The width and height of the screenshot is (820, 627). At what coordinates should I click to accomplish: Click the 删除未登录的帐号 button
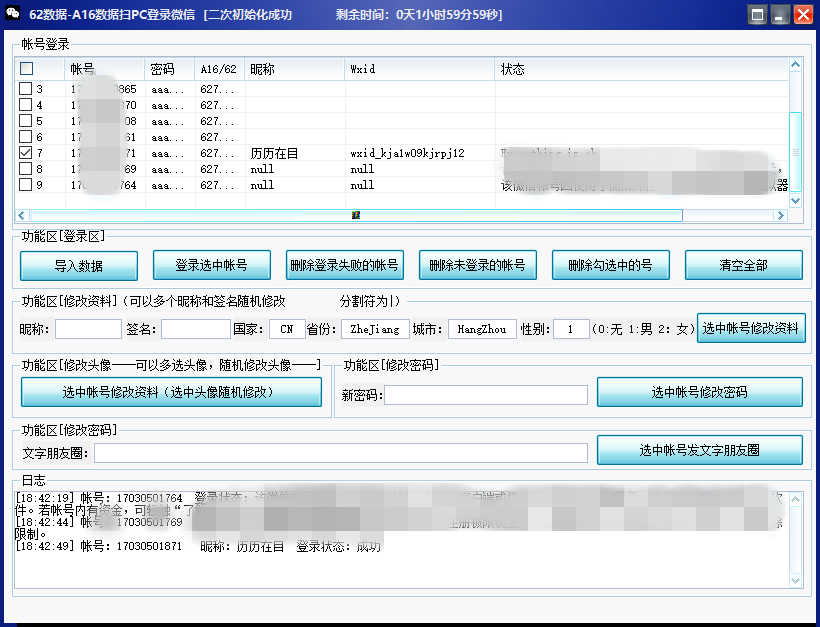(x=477, y=265)
